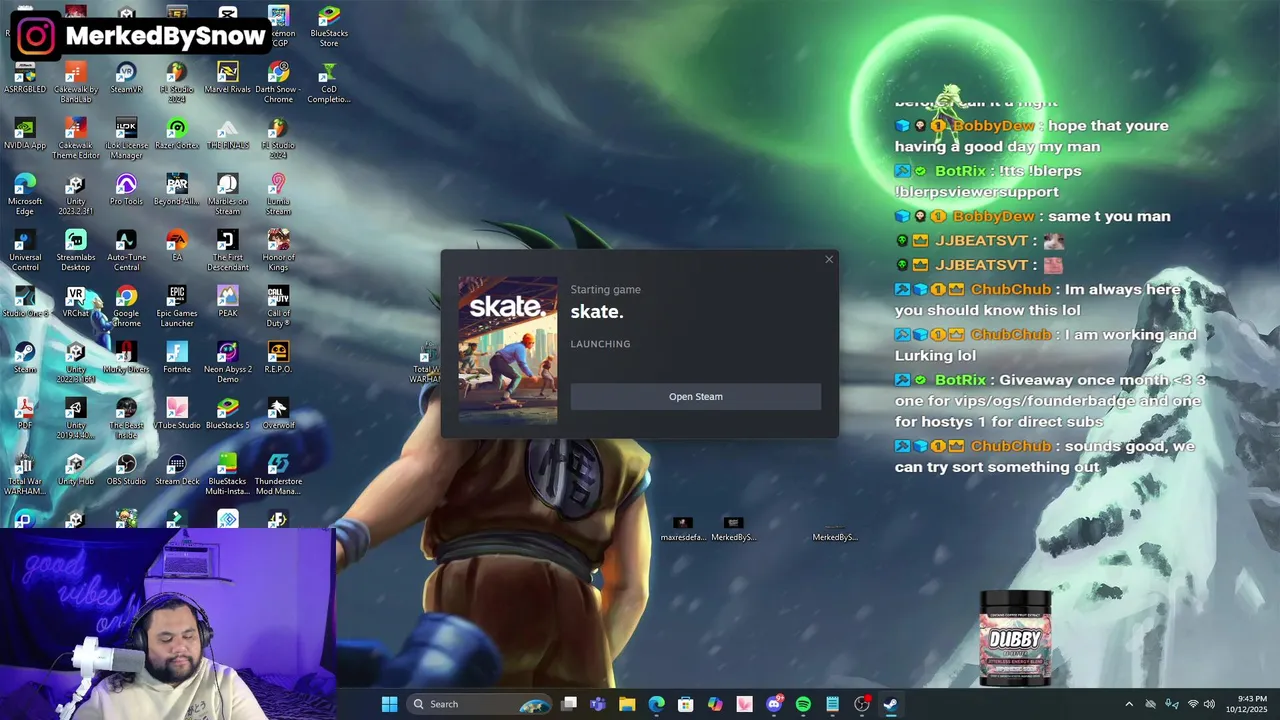Open Microsoft Edge from the taskbar

[656, 704]
